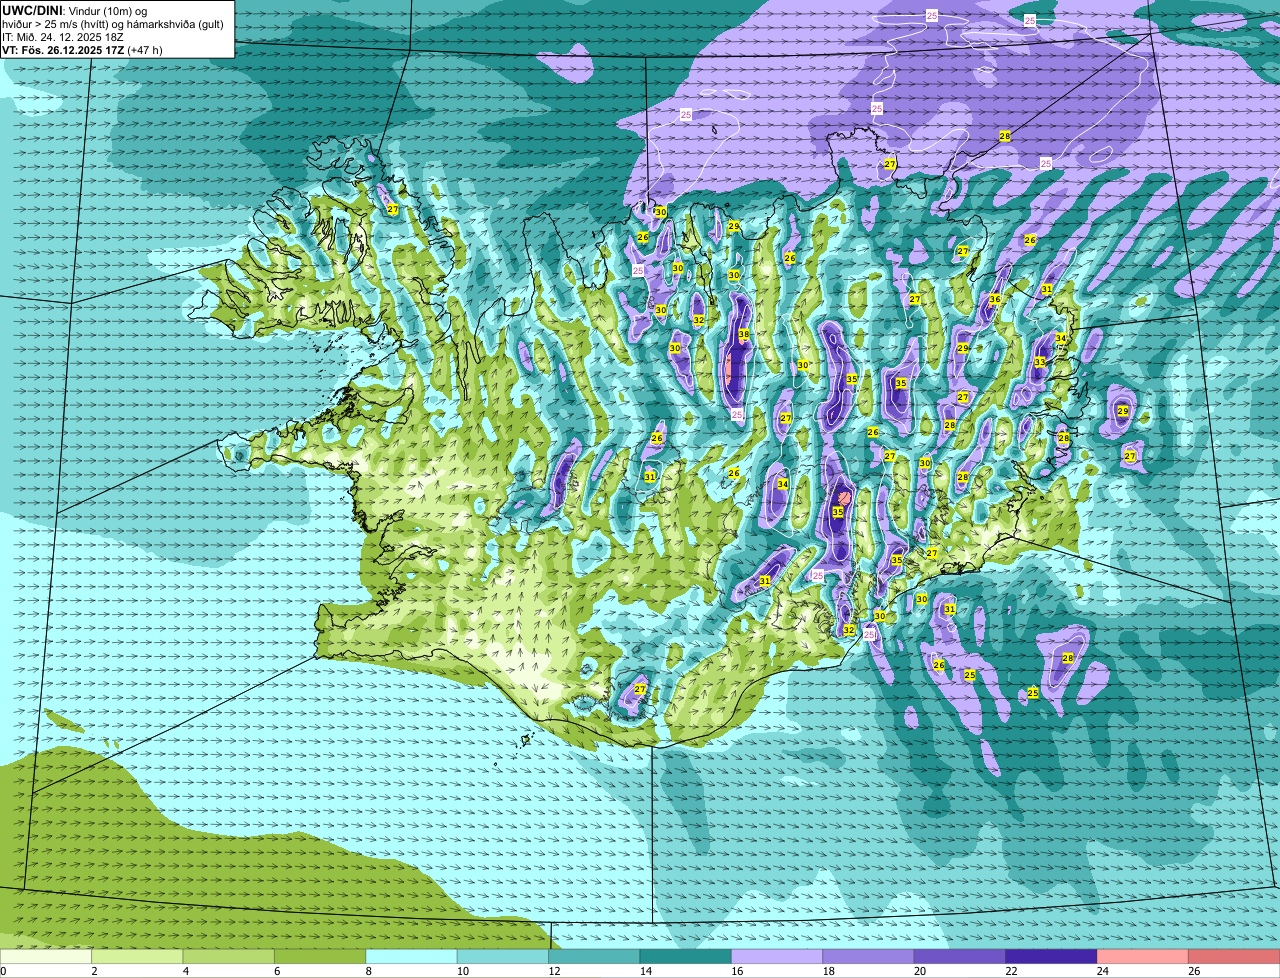Click the legend tick label 22

[1011, 971]
